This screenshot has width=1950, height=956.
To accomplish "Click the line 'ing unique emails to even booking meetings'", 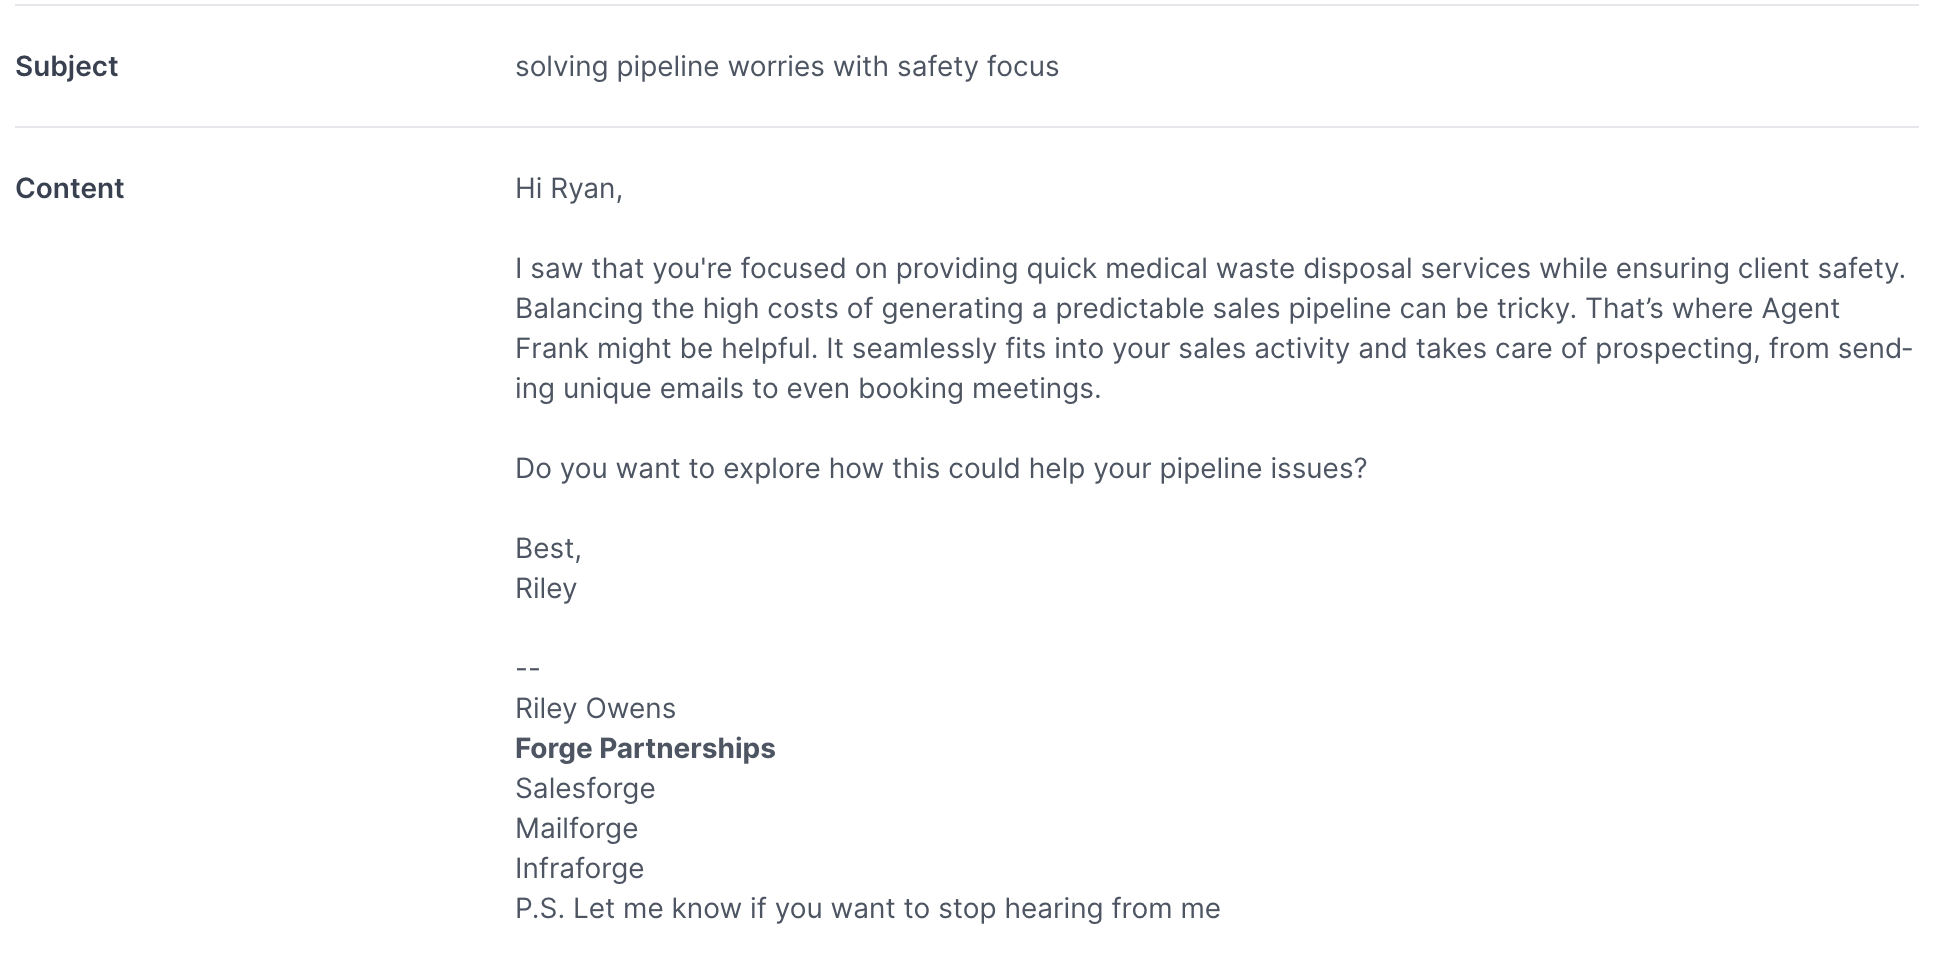I will [x=808, y=388].
